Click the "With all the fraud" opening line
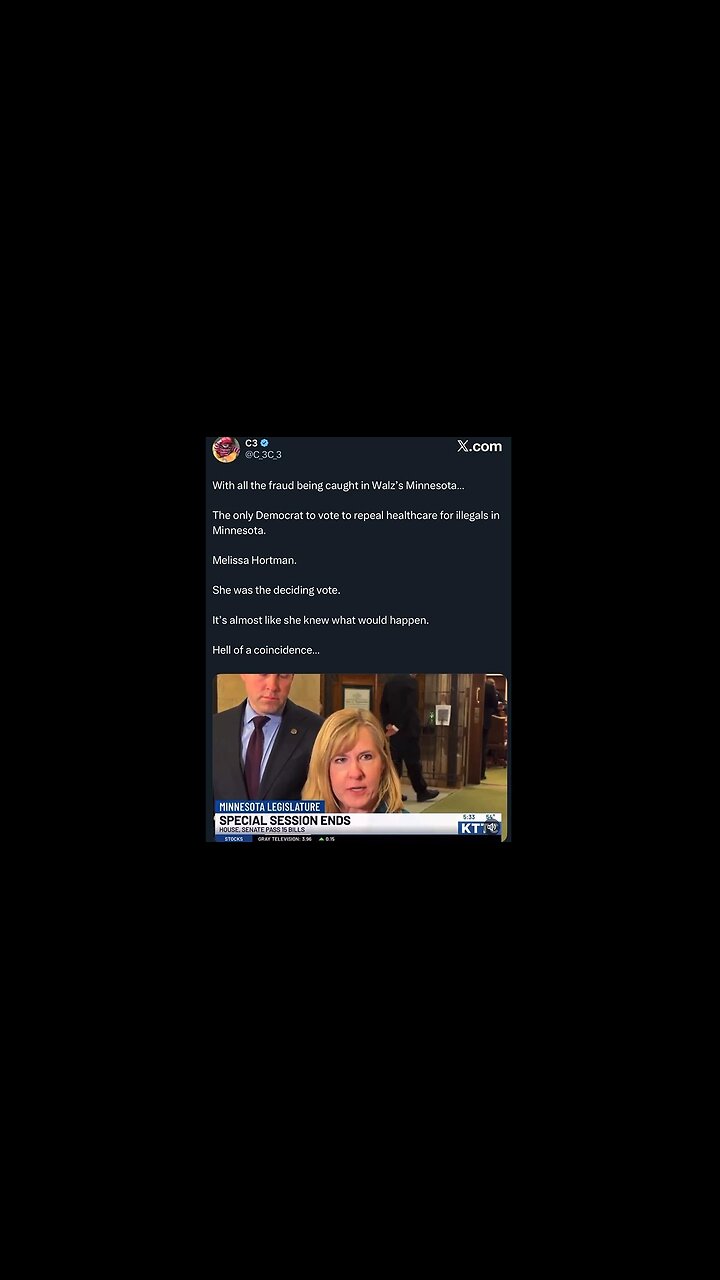Viewport: 720px width, 1280px height. tap(338, 485)
